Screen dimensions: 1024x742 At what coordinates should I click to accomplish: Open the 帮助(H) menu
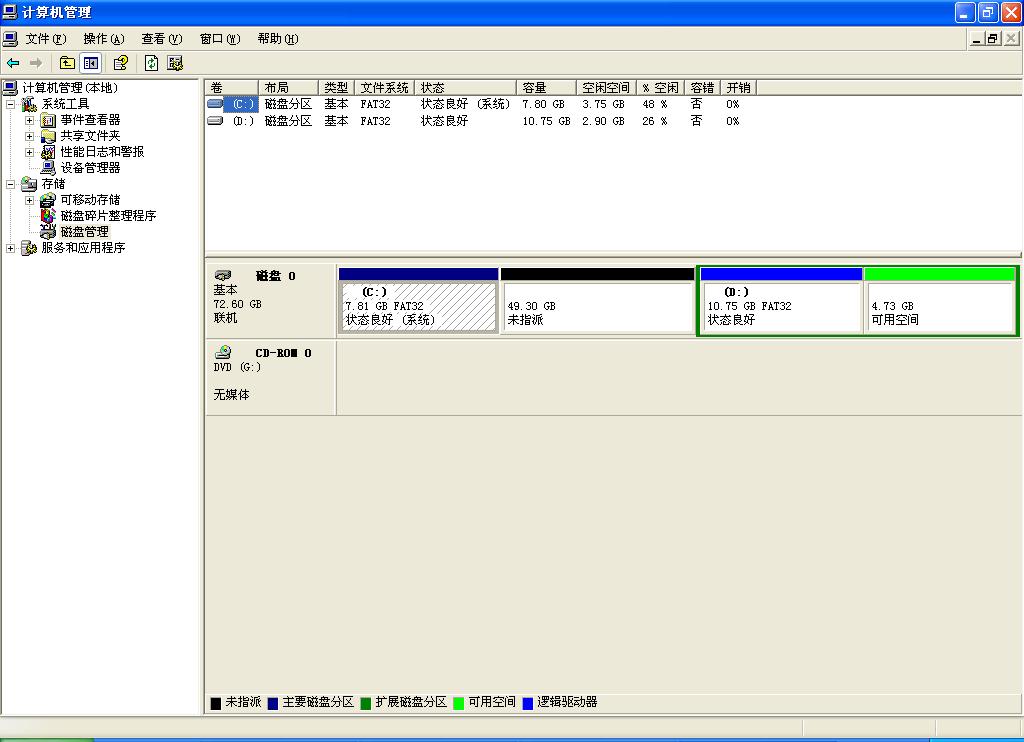tap(278, 39)
